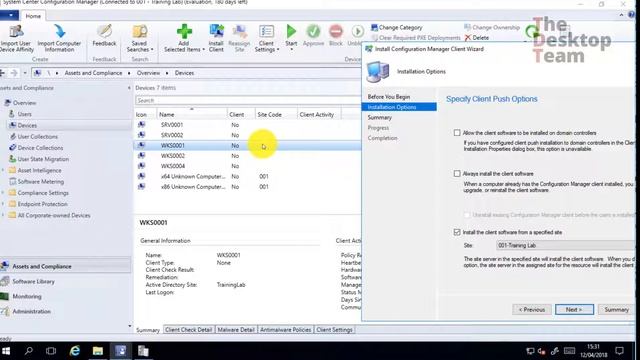Click the Previous button in wizard
Screen dimensions: 640x360
pyautogui.click(x=532, y=309)
